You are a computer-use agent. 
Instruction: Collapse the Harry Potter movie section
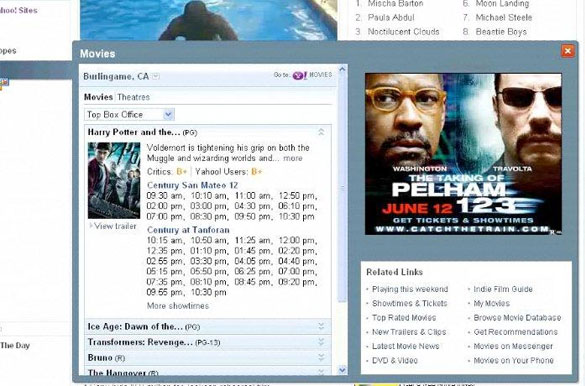click(x=321, y=132)
